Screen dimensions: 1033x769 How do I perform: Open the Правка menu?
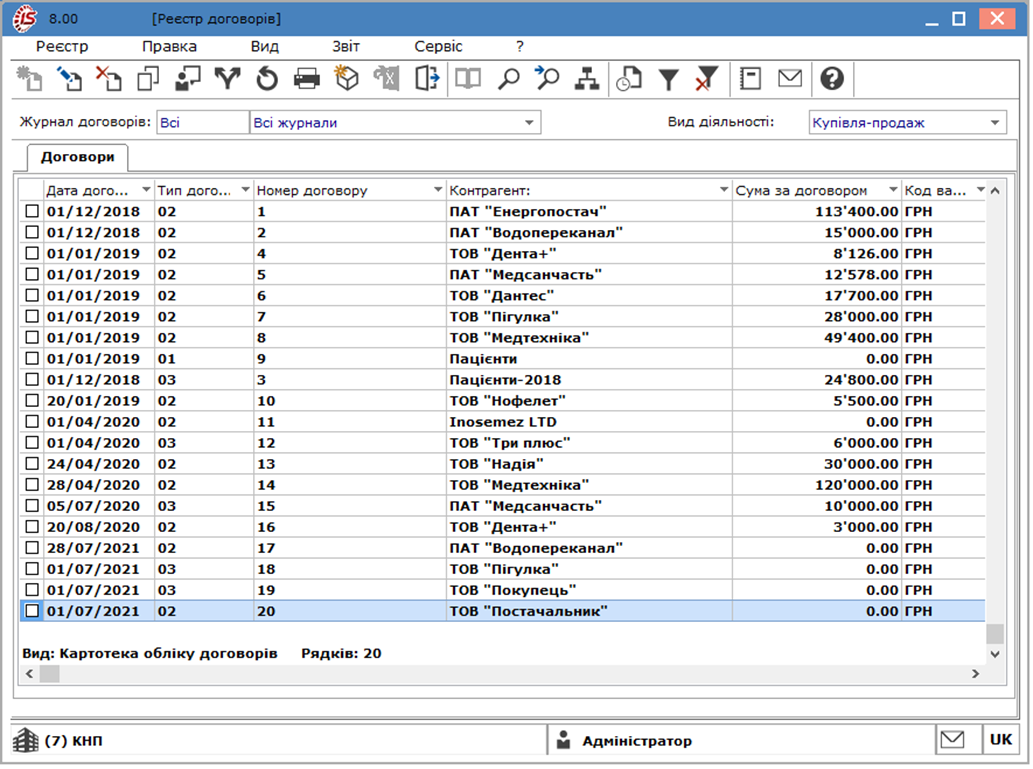pyautogui.click(x=169, y=46)
